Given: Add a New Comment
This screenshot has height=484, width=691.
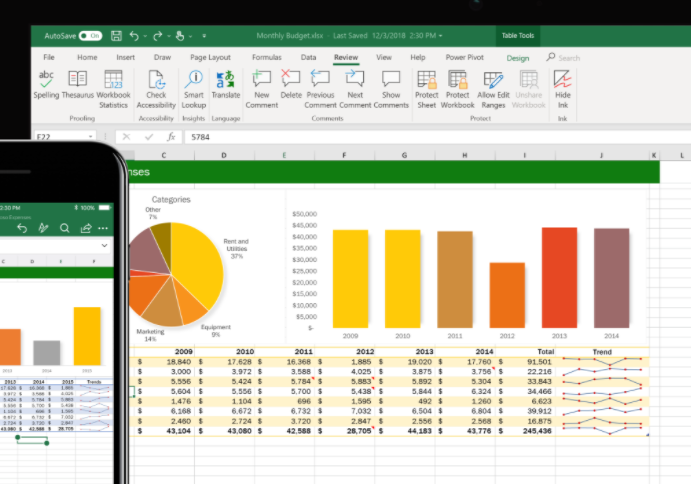Looking at the screenshot, I should click(x=261, y=89).
